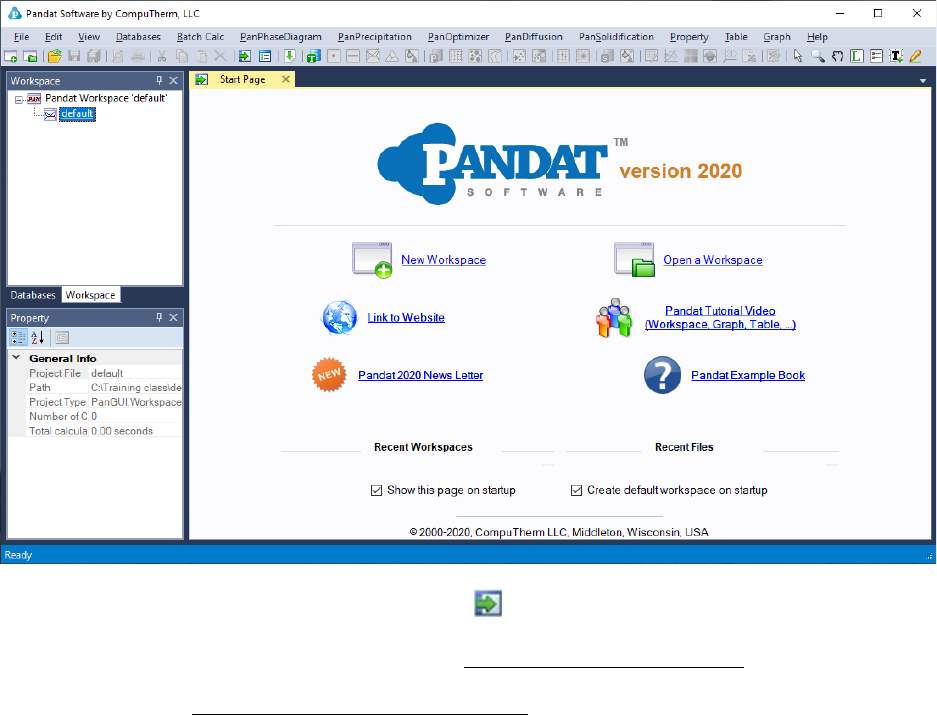Click the Path value field in Property panel
The width and height of the screenshot is (937, 715).
(136, 387)
